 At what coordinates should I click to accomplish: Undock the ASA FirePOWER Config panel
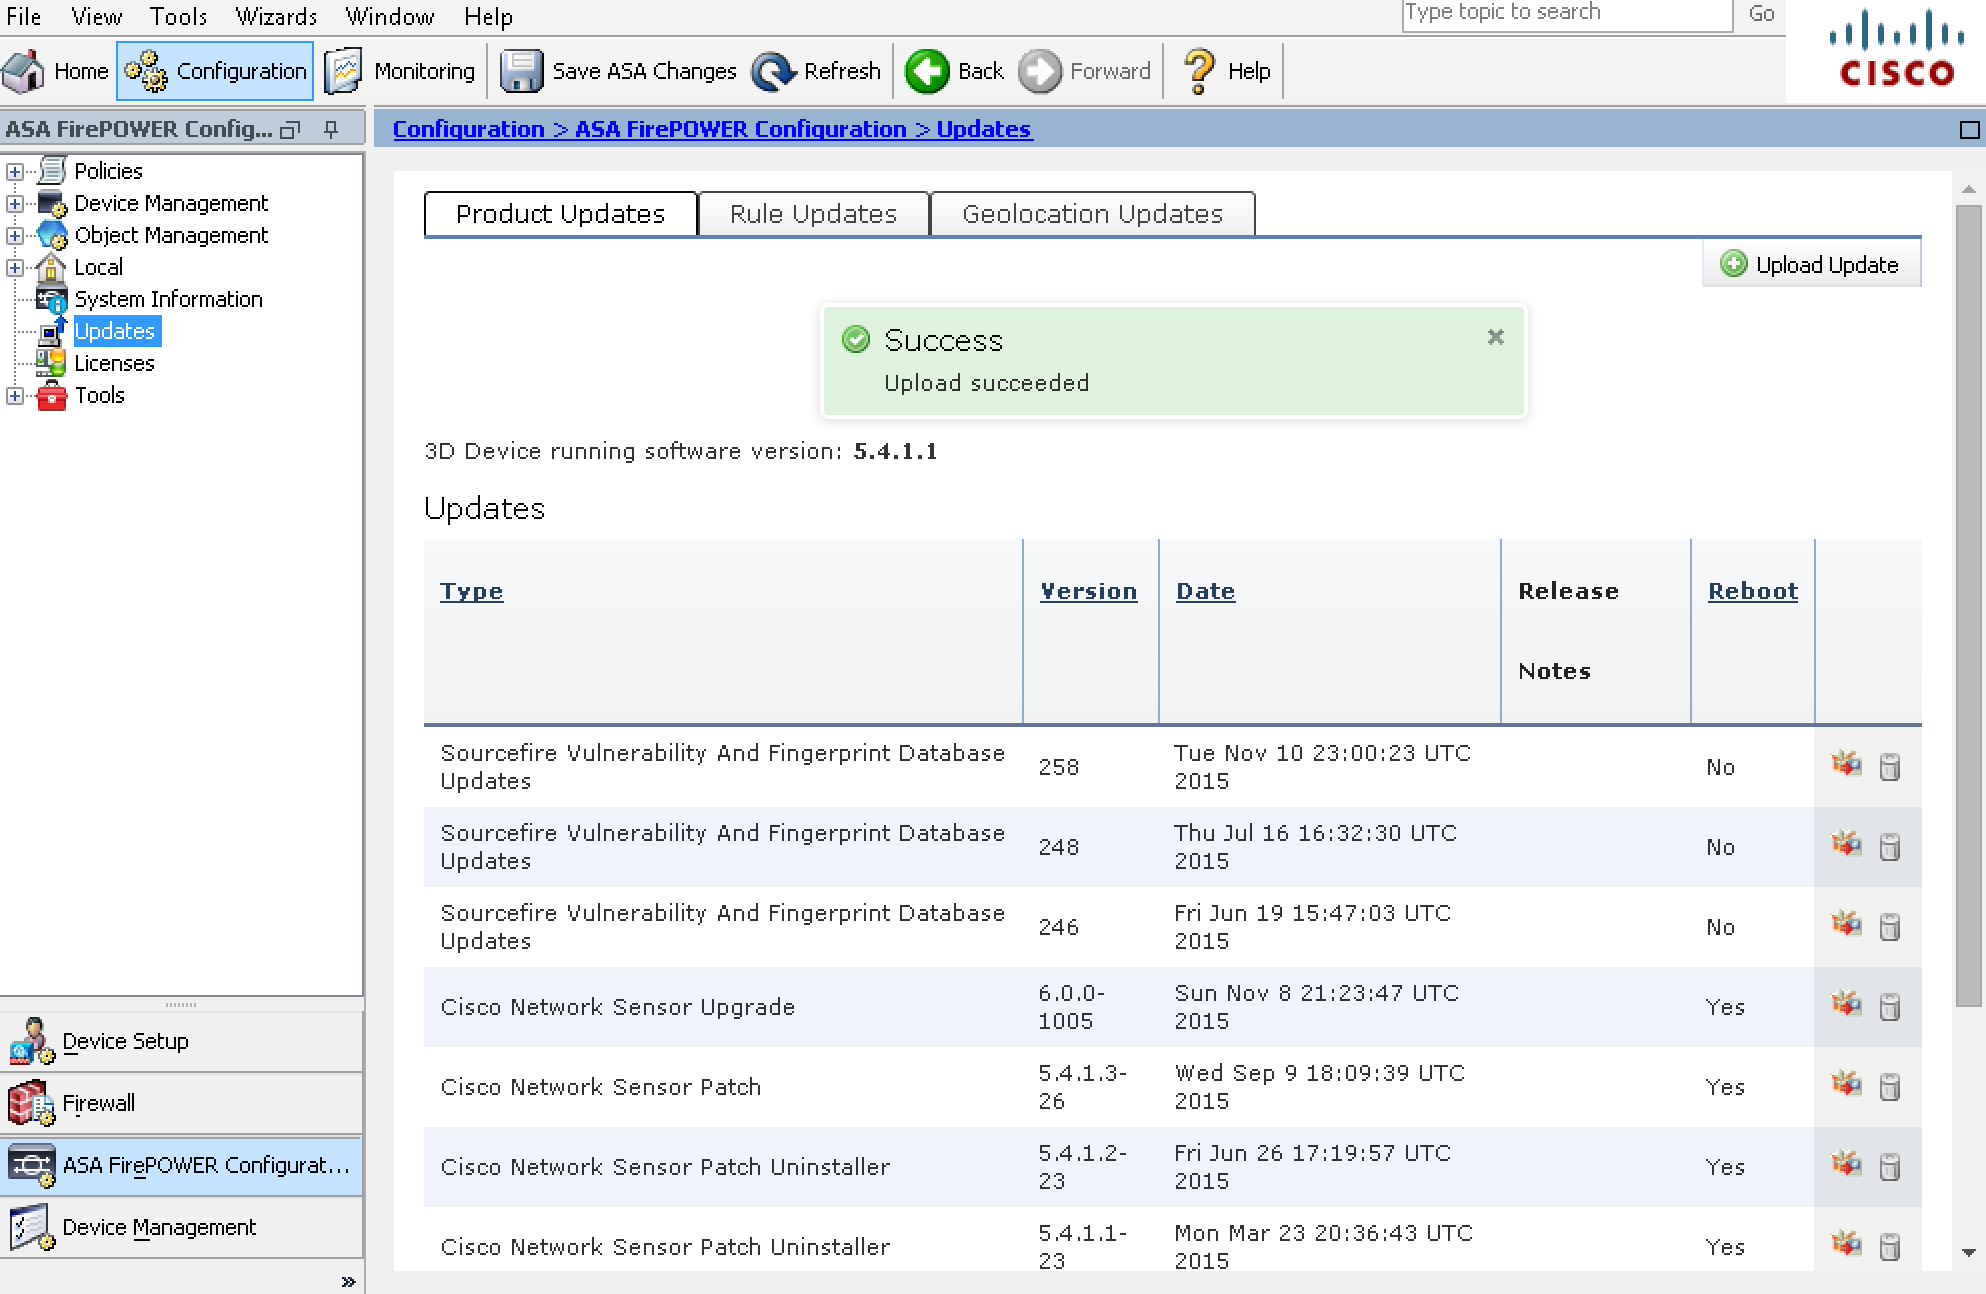[290, 129]
